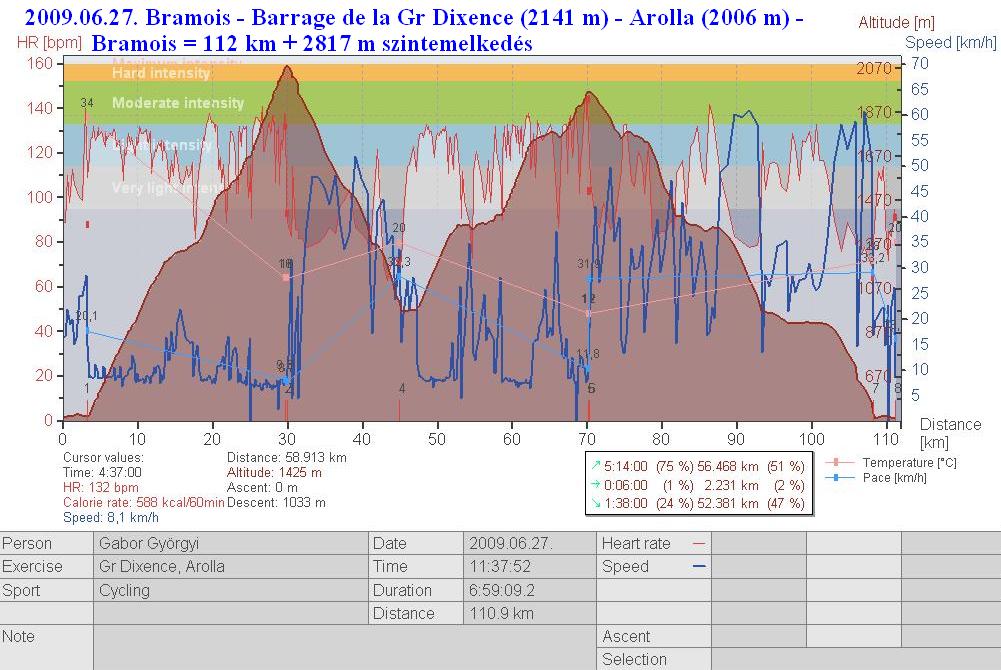Click the downhill arrow icon in stats box
This screenshot has width=1001, height=670.
(596, 503)
